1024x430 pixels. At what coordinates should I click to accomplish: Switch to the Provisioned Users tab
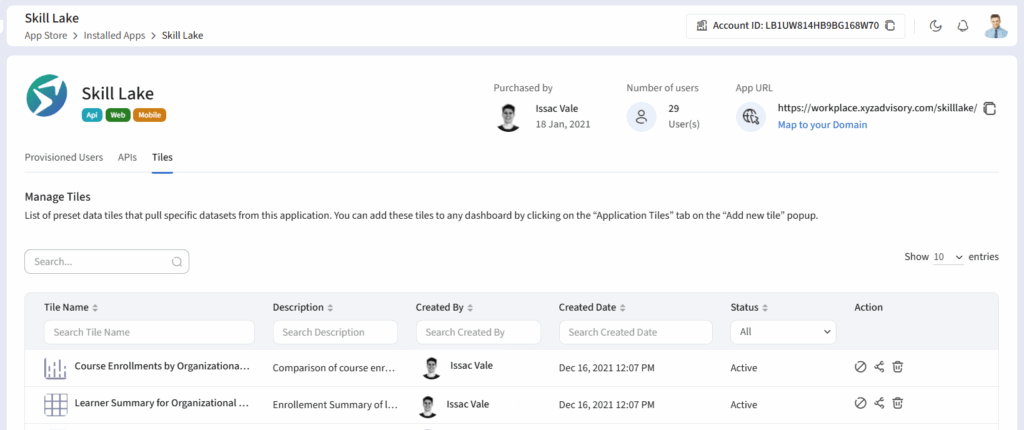tap(63, 157)
